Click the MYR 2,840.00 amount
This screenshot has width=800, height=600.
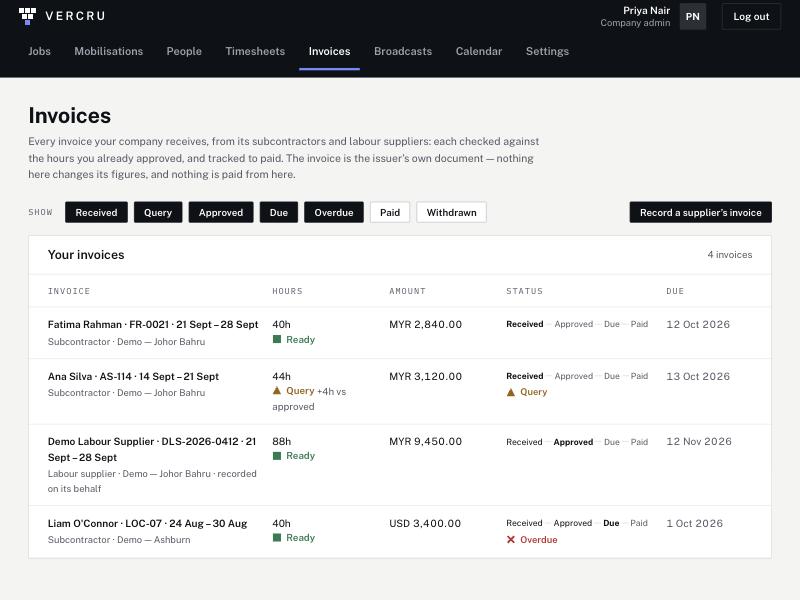click(x=426, y=324)
